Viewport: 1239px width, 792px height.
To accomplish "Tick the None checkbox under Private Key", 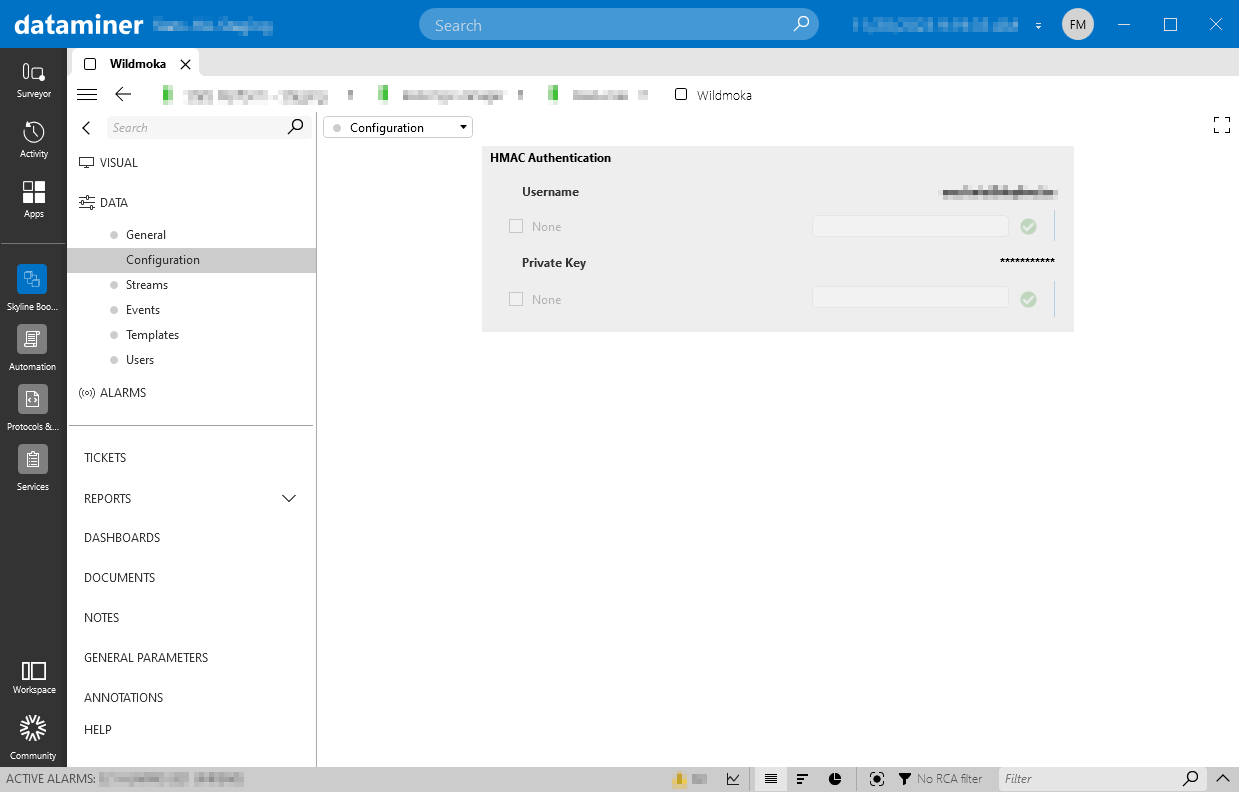I will 516,299.
